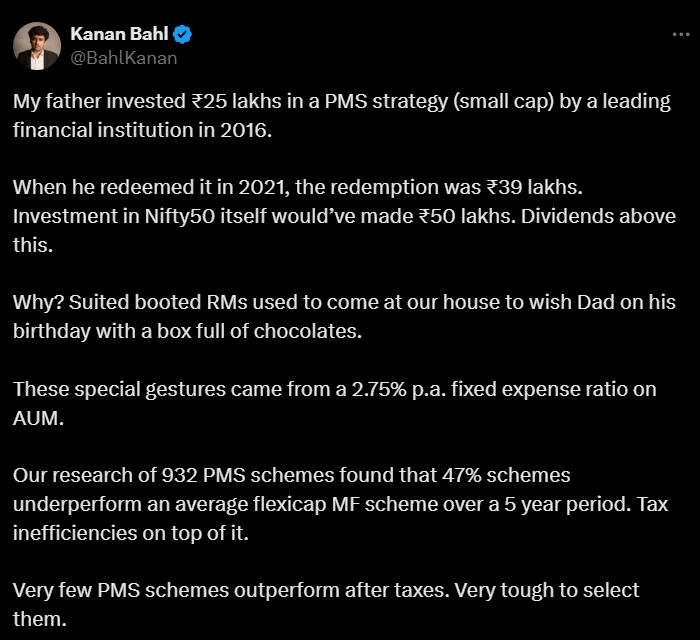Screen dimensions: 700x640
Task: Click the word "chocolates." in the tweet
Action: (308, 332)
